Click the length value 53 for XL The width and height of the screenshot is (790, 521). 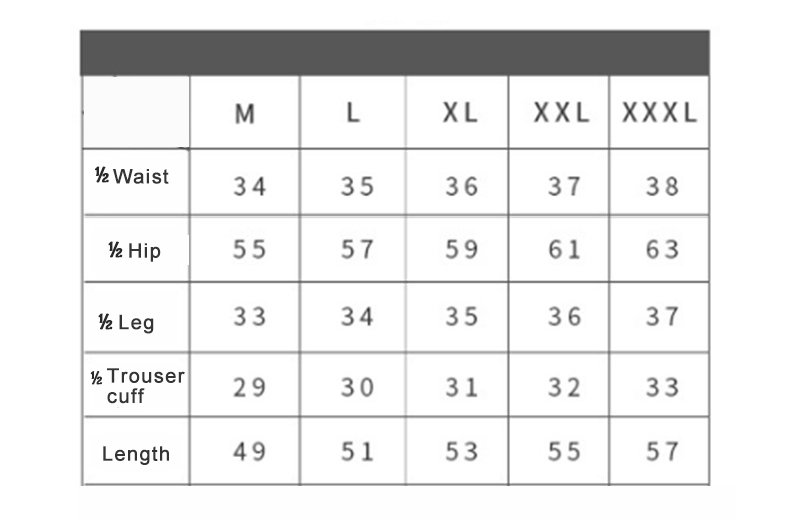coord(462,451)
